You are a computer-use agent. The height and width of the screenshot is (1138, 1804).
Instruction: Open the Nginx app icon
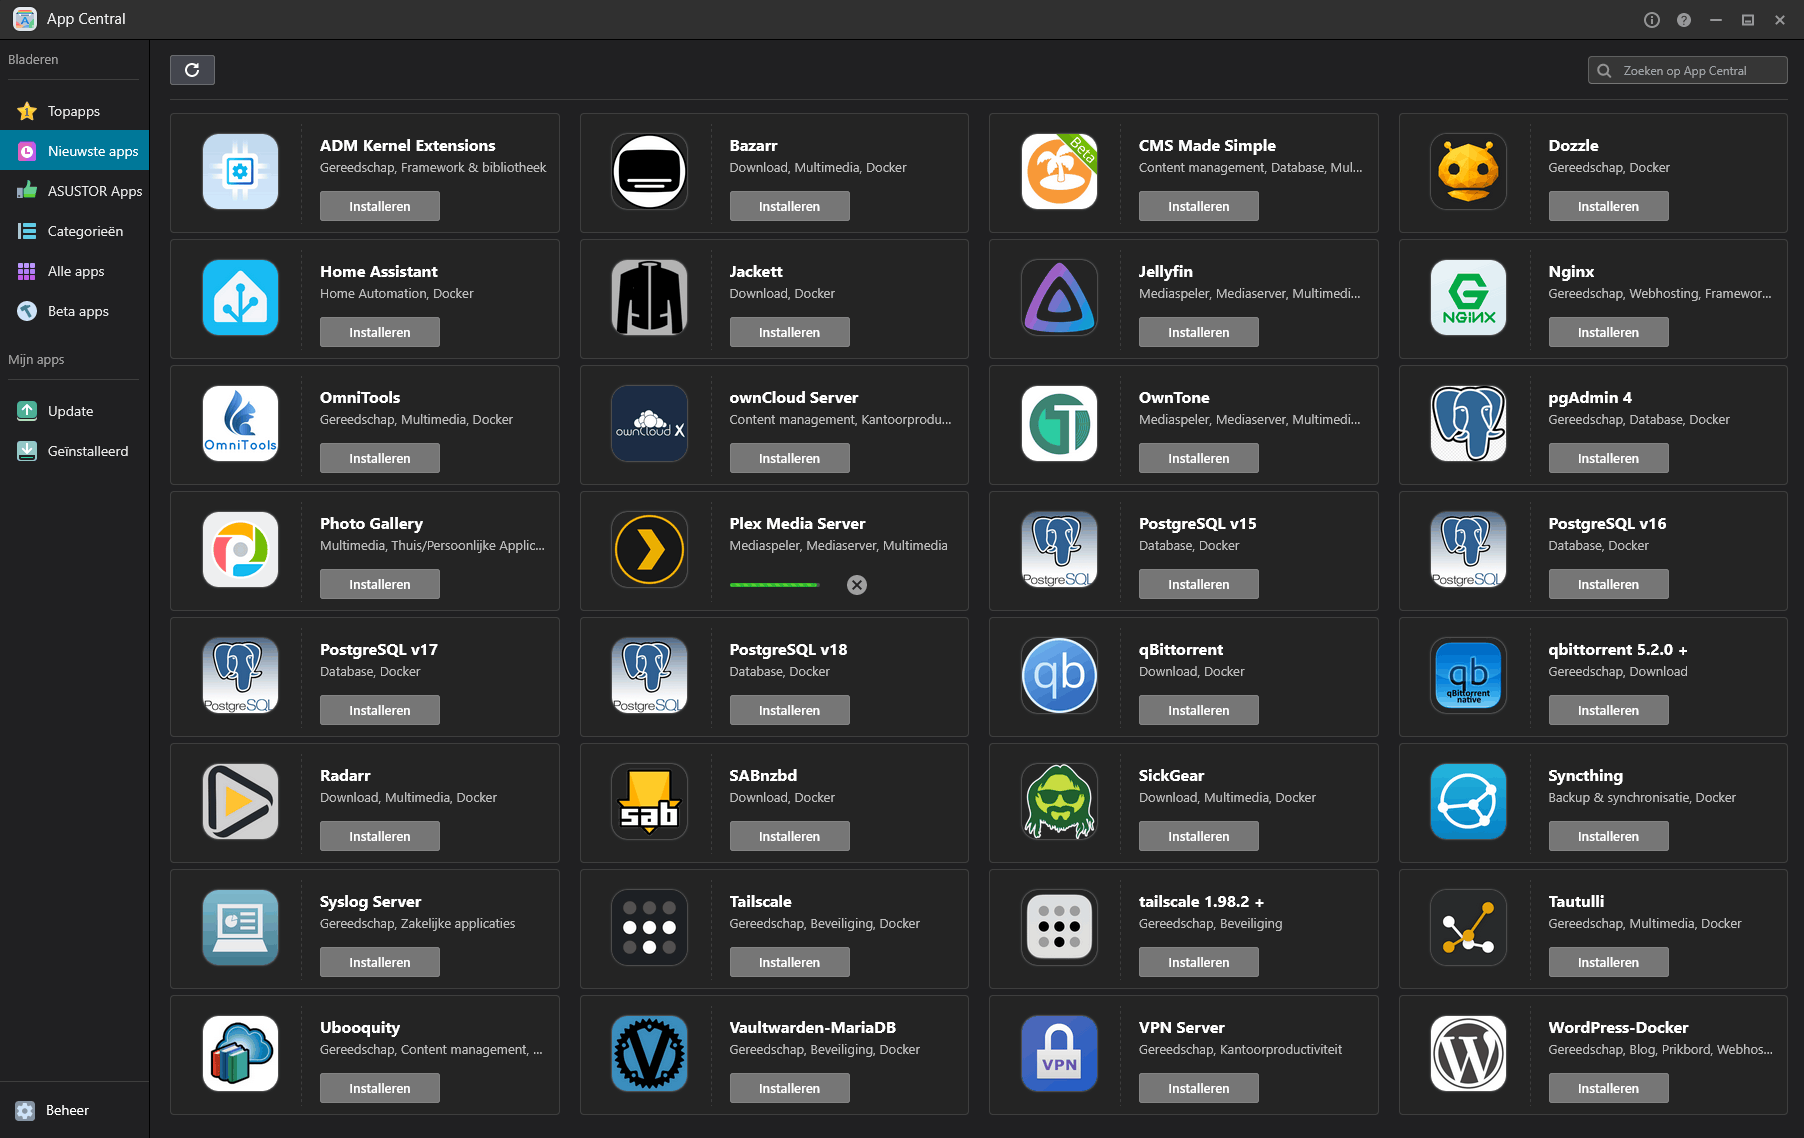[1468, 298]
